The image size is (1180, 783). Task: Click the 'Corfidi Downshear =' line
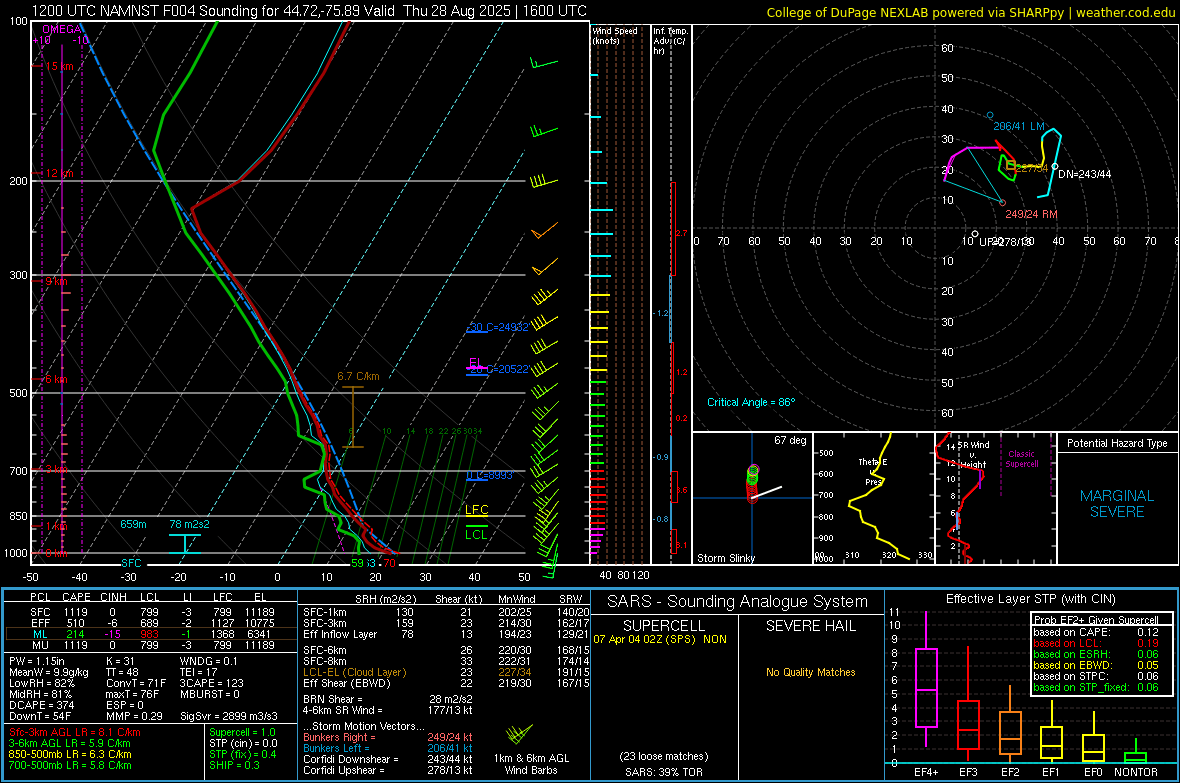[x=388, y=759]
